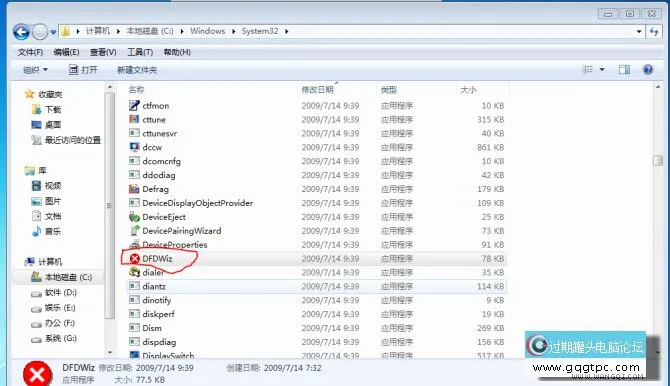
Task: Select the ctfmon file icon
Action: point(134,105)
